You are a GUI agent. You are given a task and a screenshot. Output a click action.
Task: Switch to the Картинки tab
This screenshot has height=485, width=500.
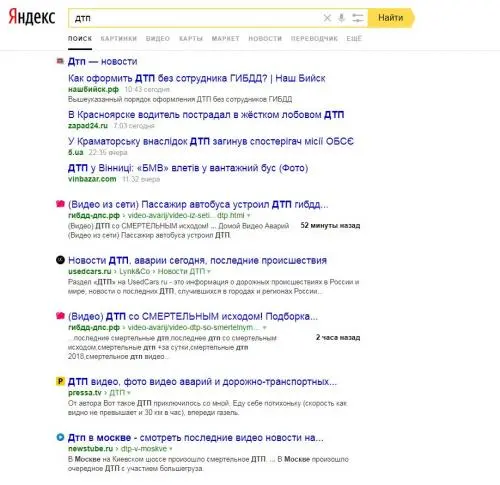click(119, 39)
